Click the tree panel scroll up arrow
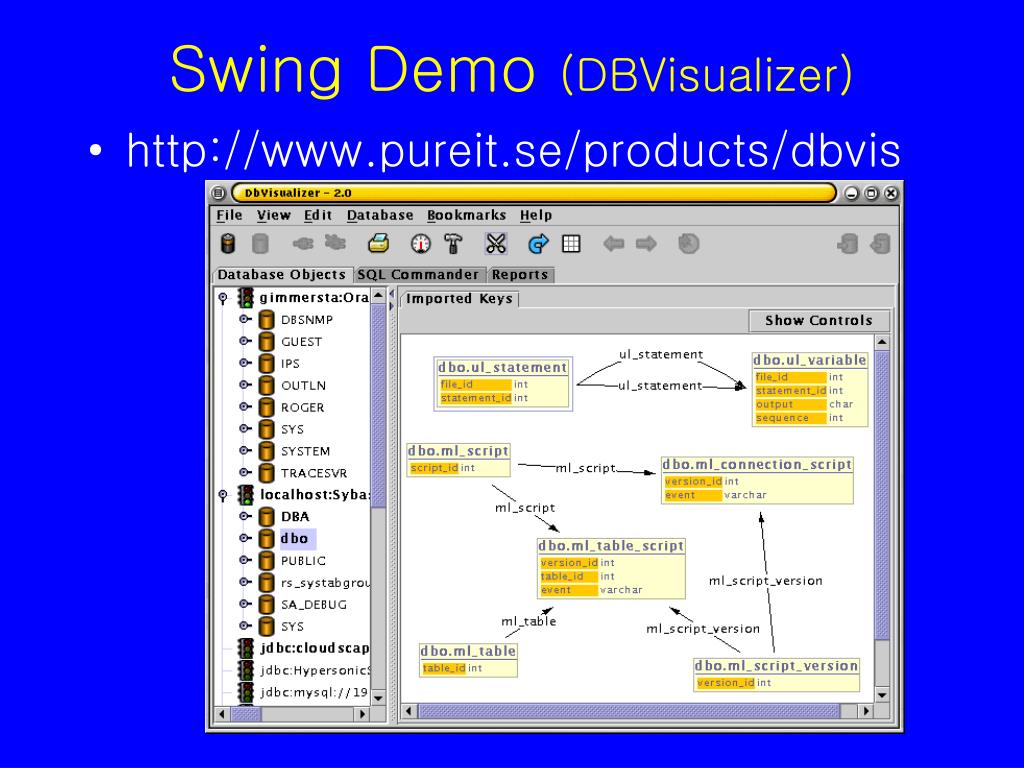Screen dimensions: 1024x768 click(378, 296)
